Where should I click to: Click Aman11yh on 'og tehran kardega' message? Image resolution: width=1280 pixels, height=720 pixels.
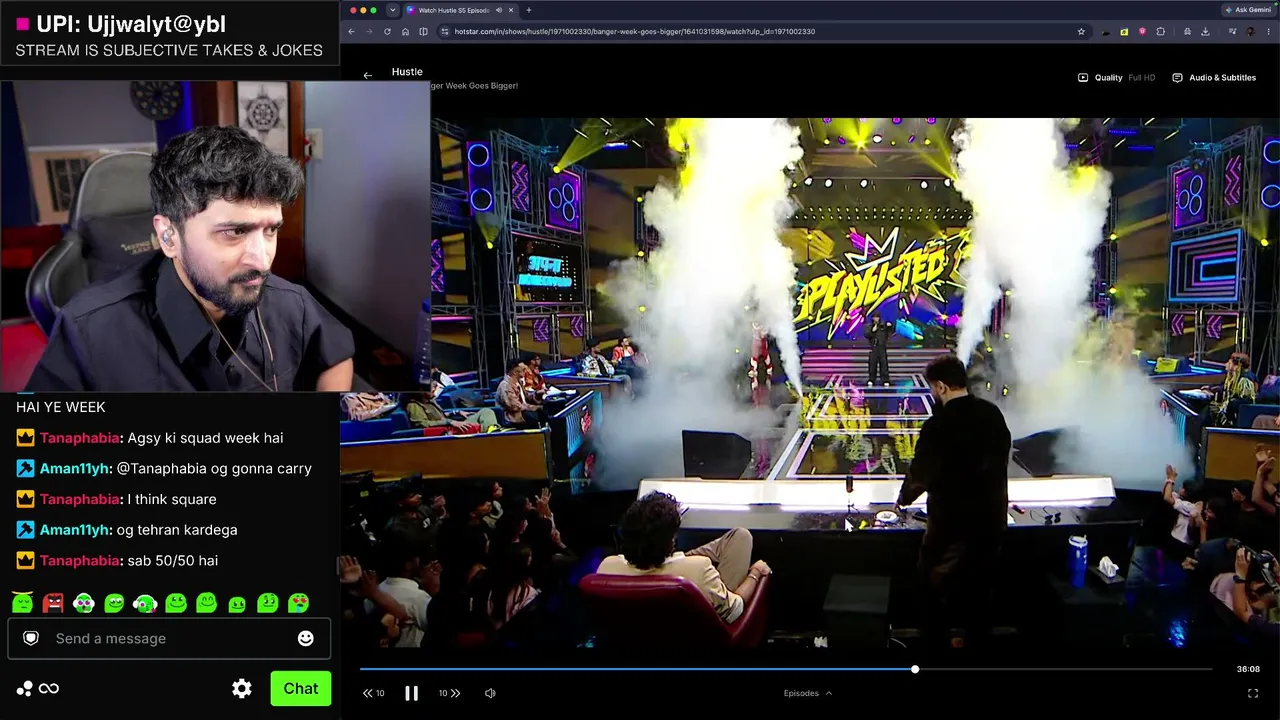[x=74, y=530]
